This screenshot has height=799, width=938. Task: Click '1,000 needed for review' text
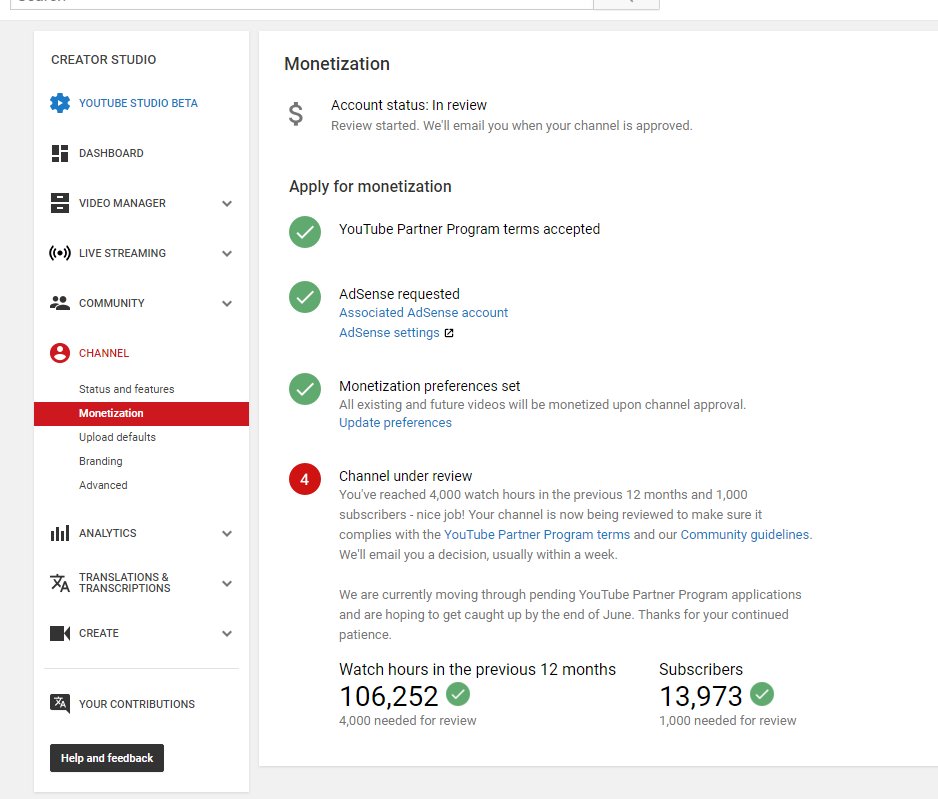(x=727, y=721)
